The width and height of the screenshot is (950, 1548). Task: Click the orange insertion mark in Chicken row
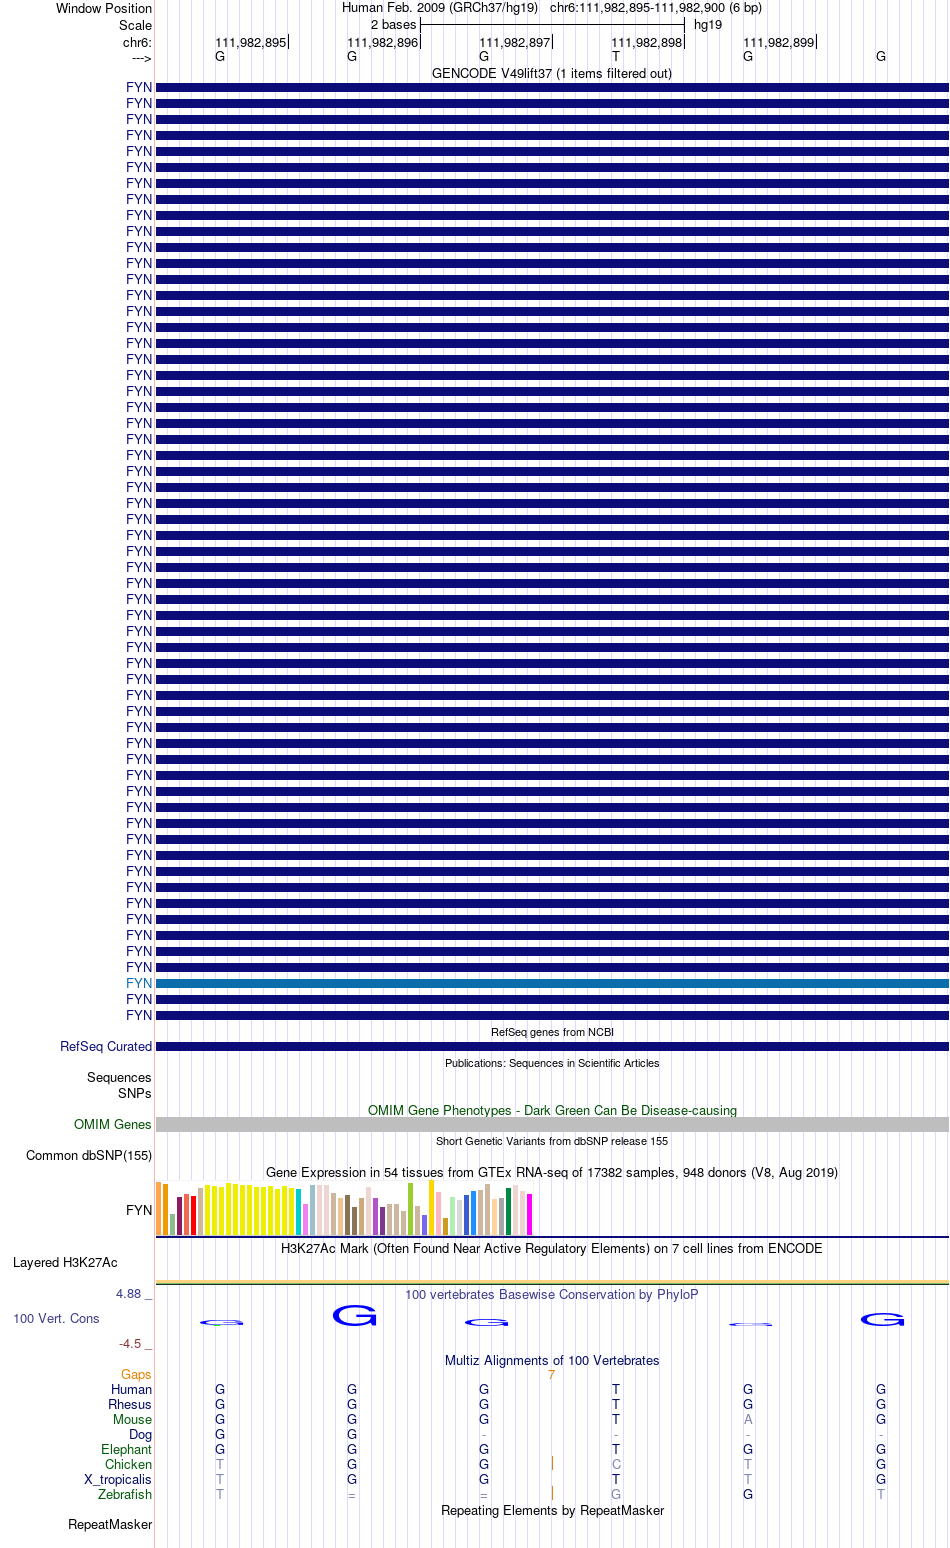click(x=552, y=1464)
